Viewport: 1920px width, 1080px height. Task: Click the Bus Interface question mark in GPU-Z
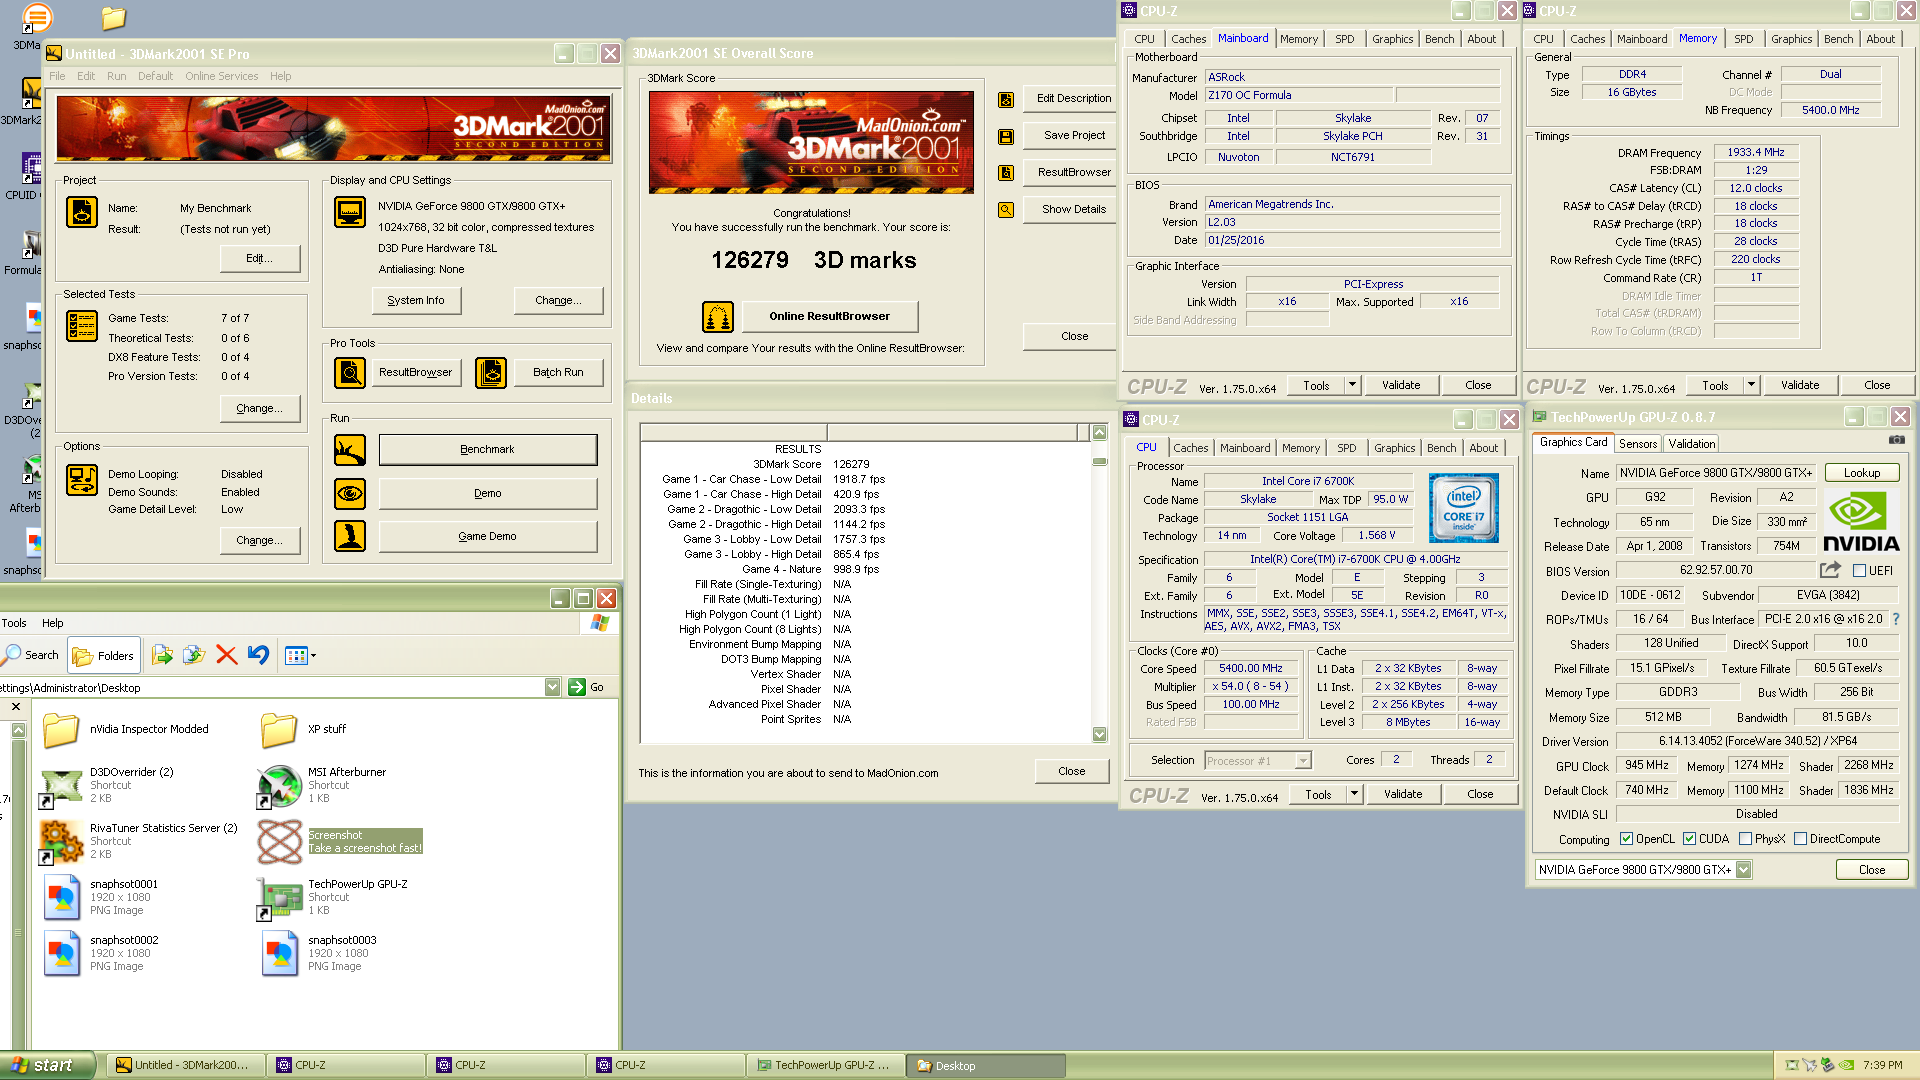click(1895, 619)
